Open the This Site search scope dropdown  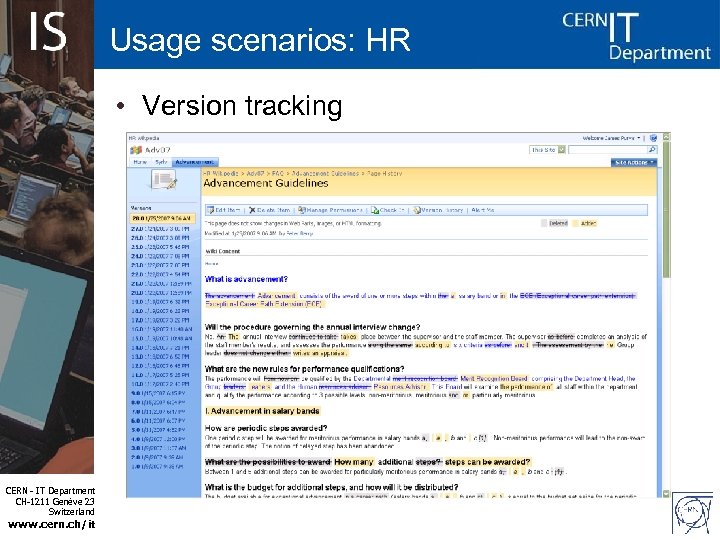[x=548, y=150]
